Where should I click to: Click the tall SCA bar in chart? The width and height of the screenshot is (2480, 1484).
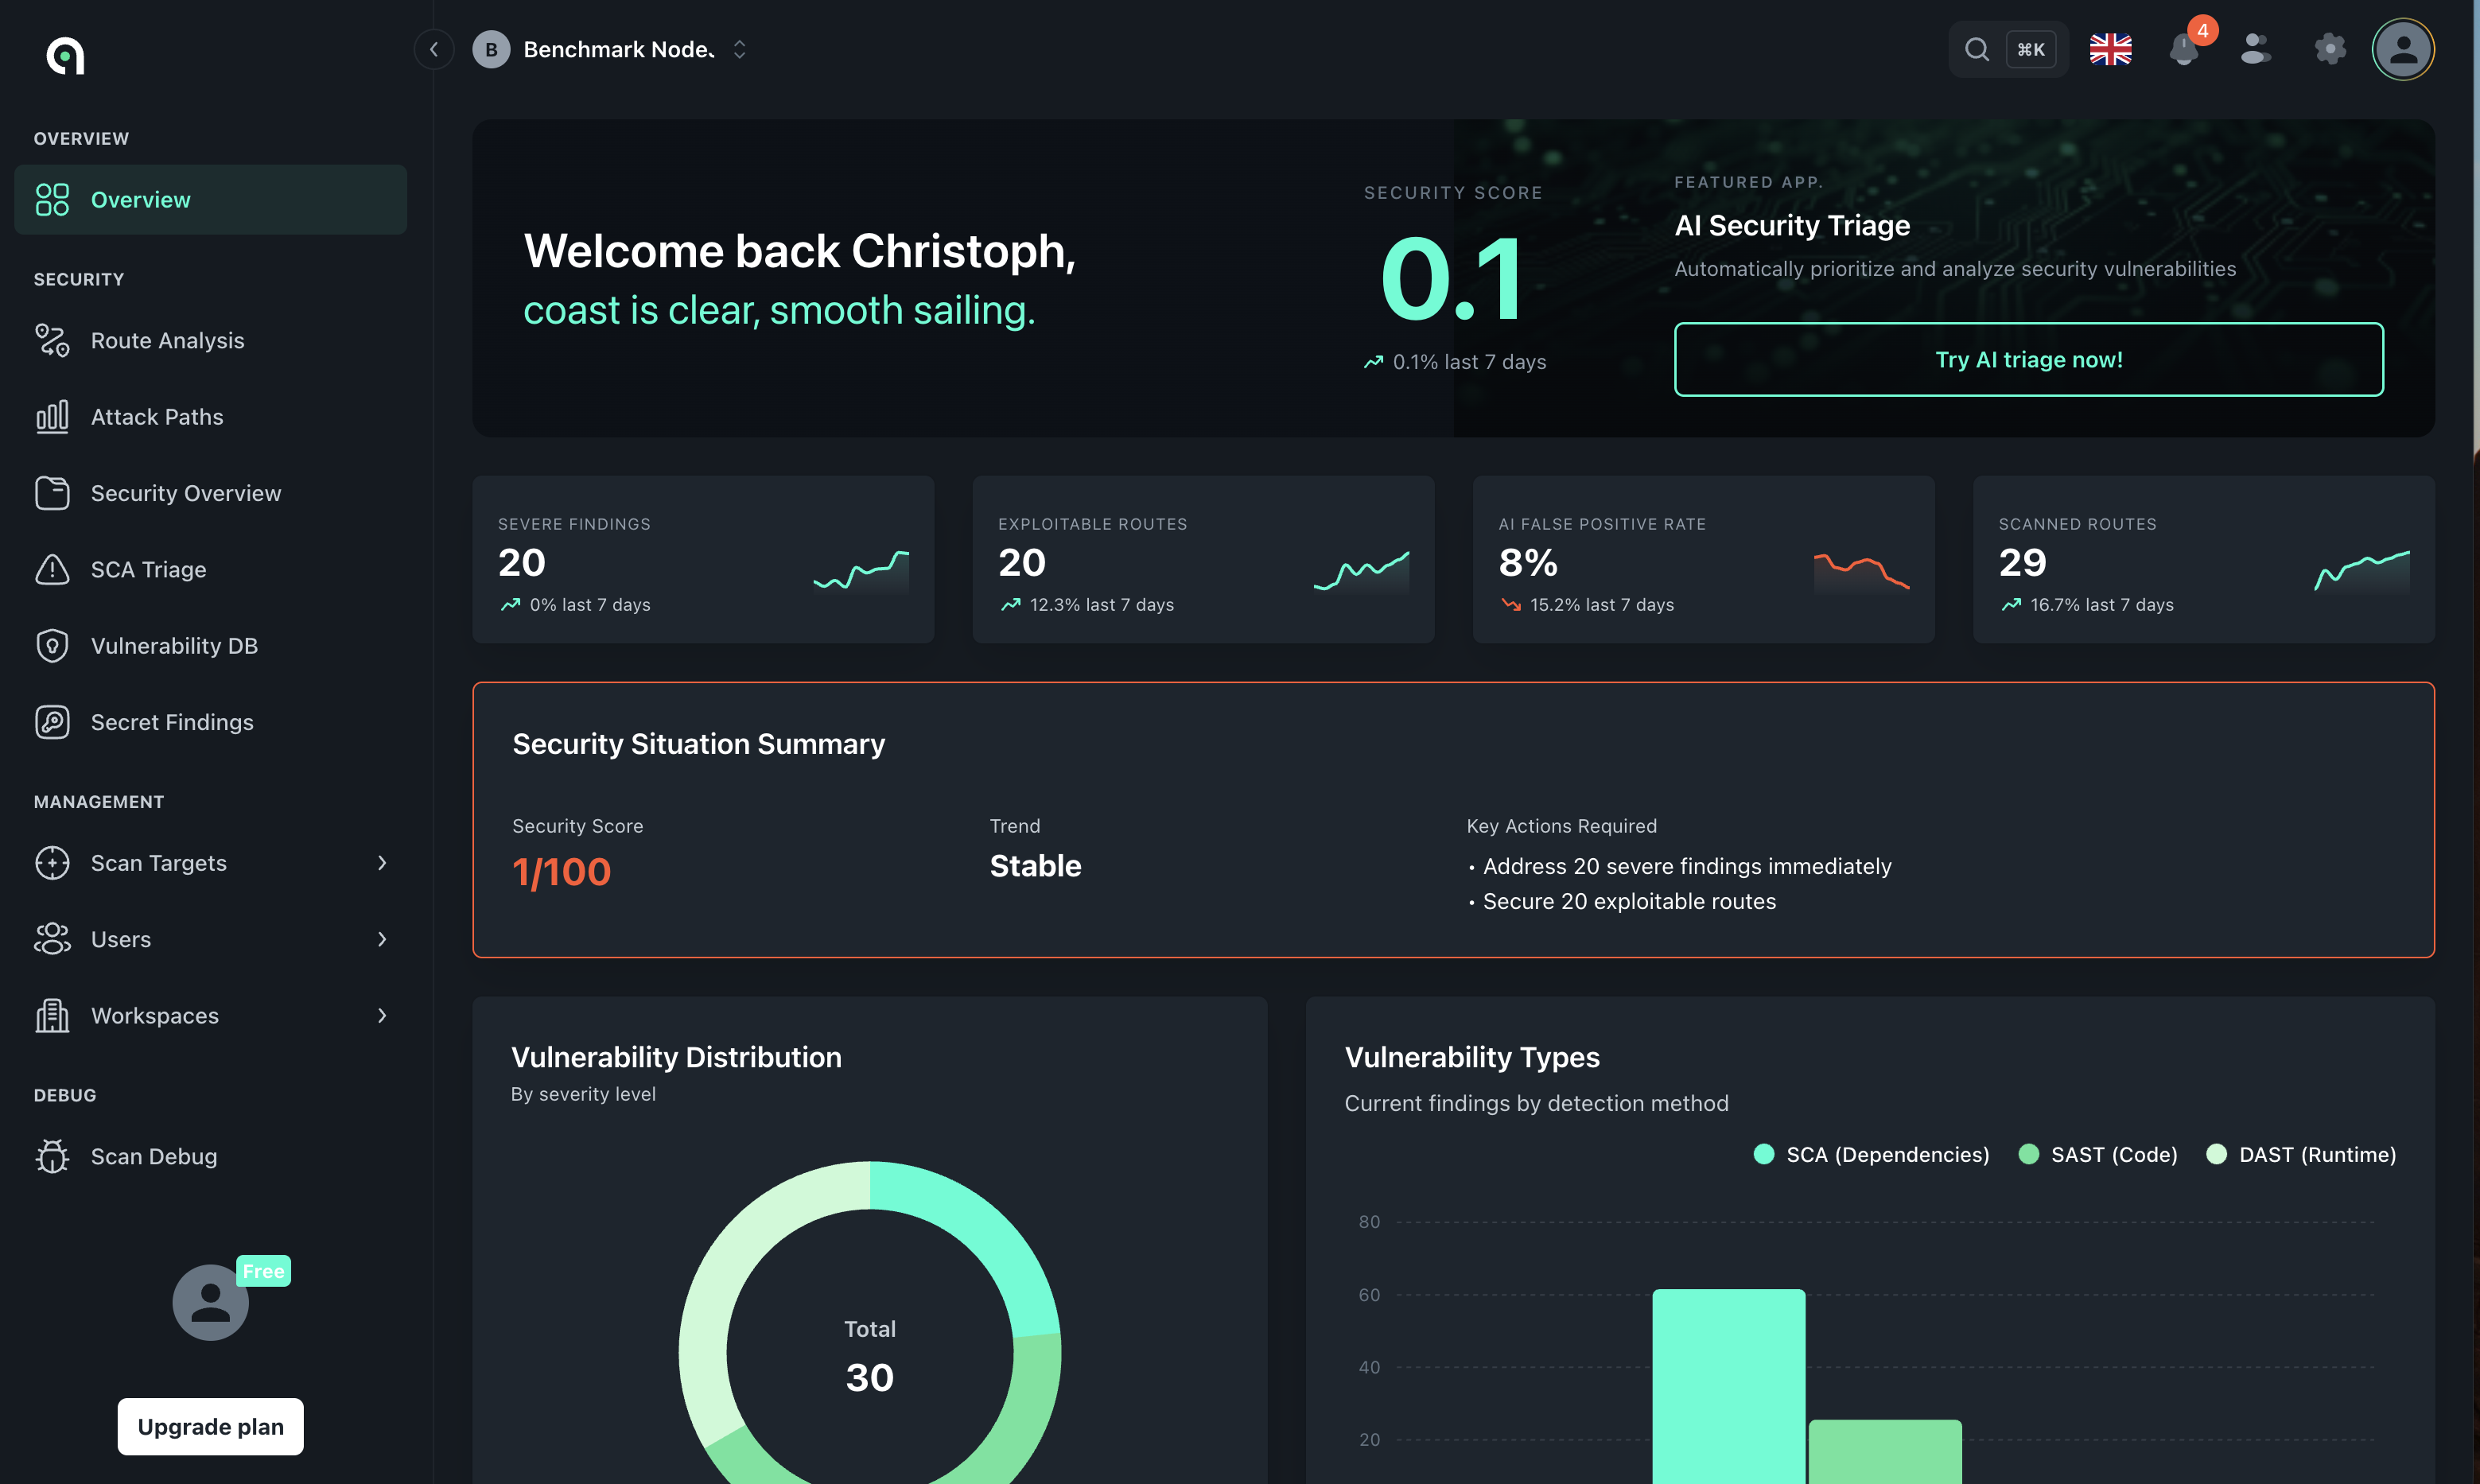pos(1729,1386)
